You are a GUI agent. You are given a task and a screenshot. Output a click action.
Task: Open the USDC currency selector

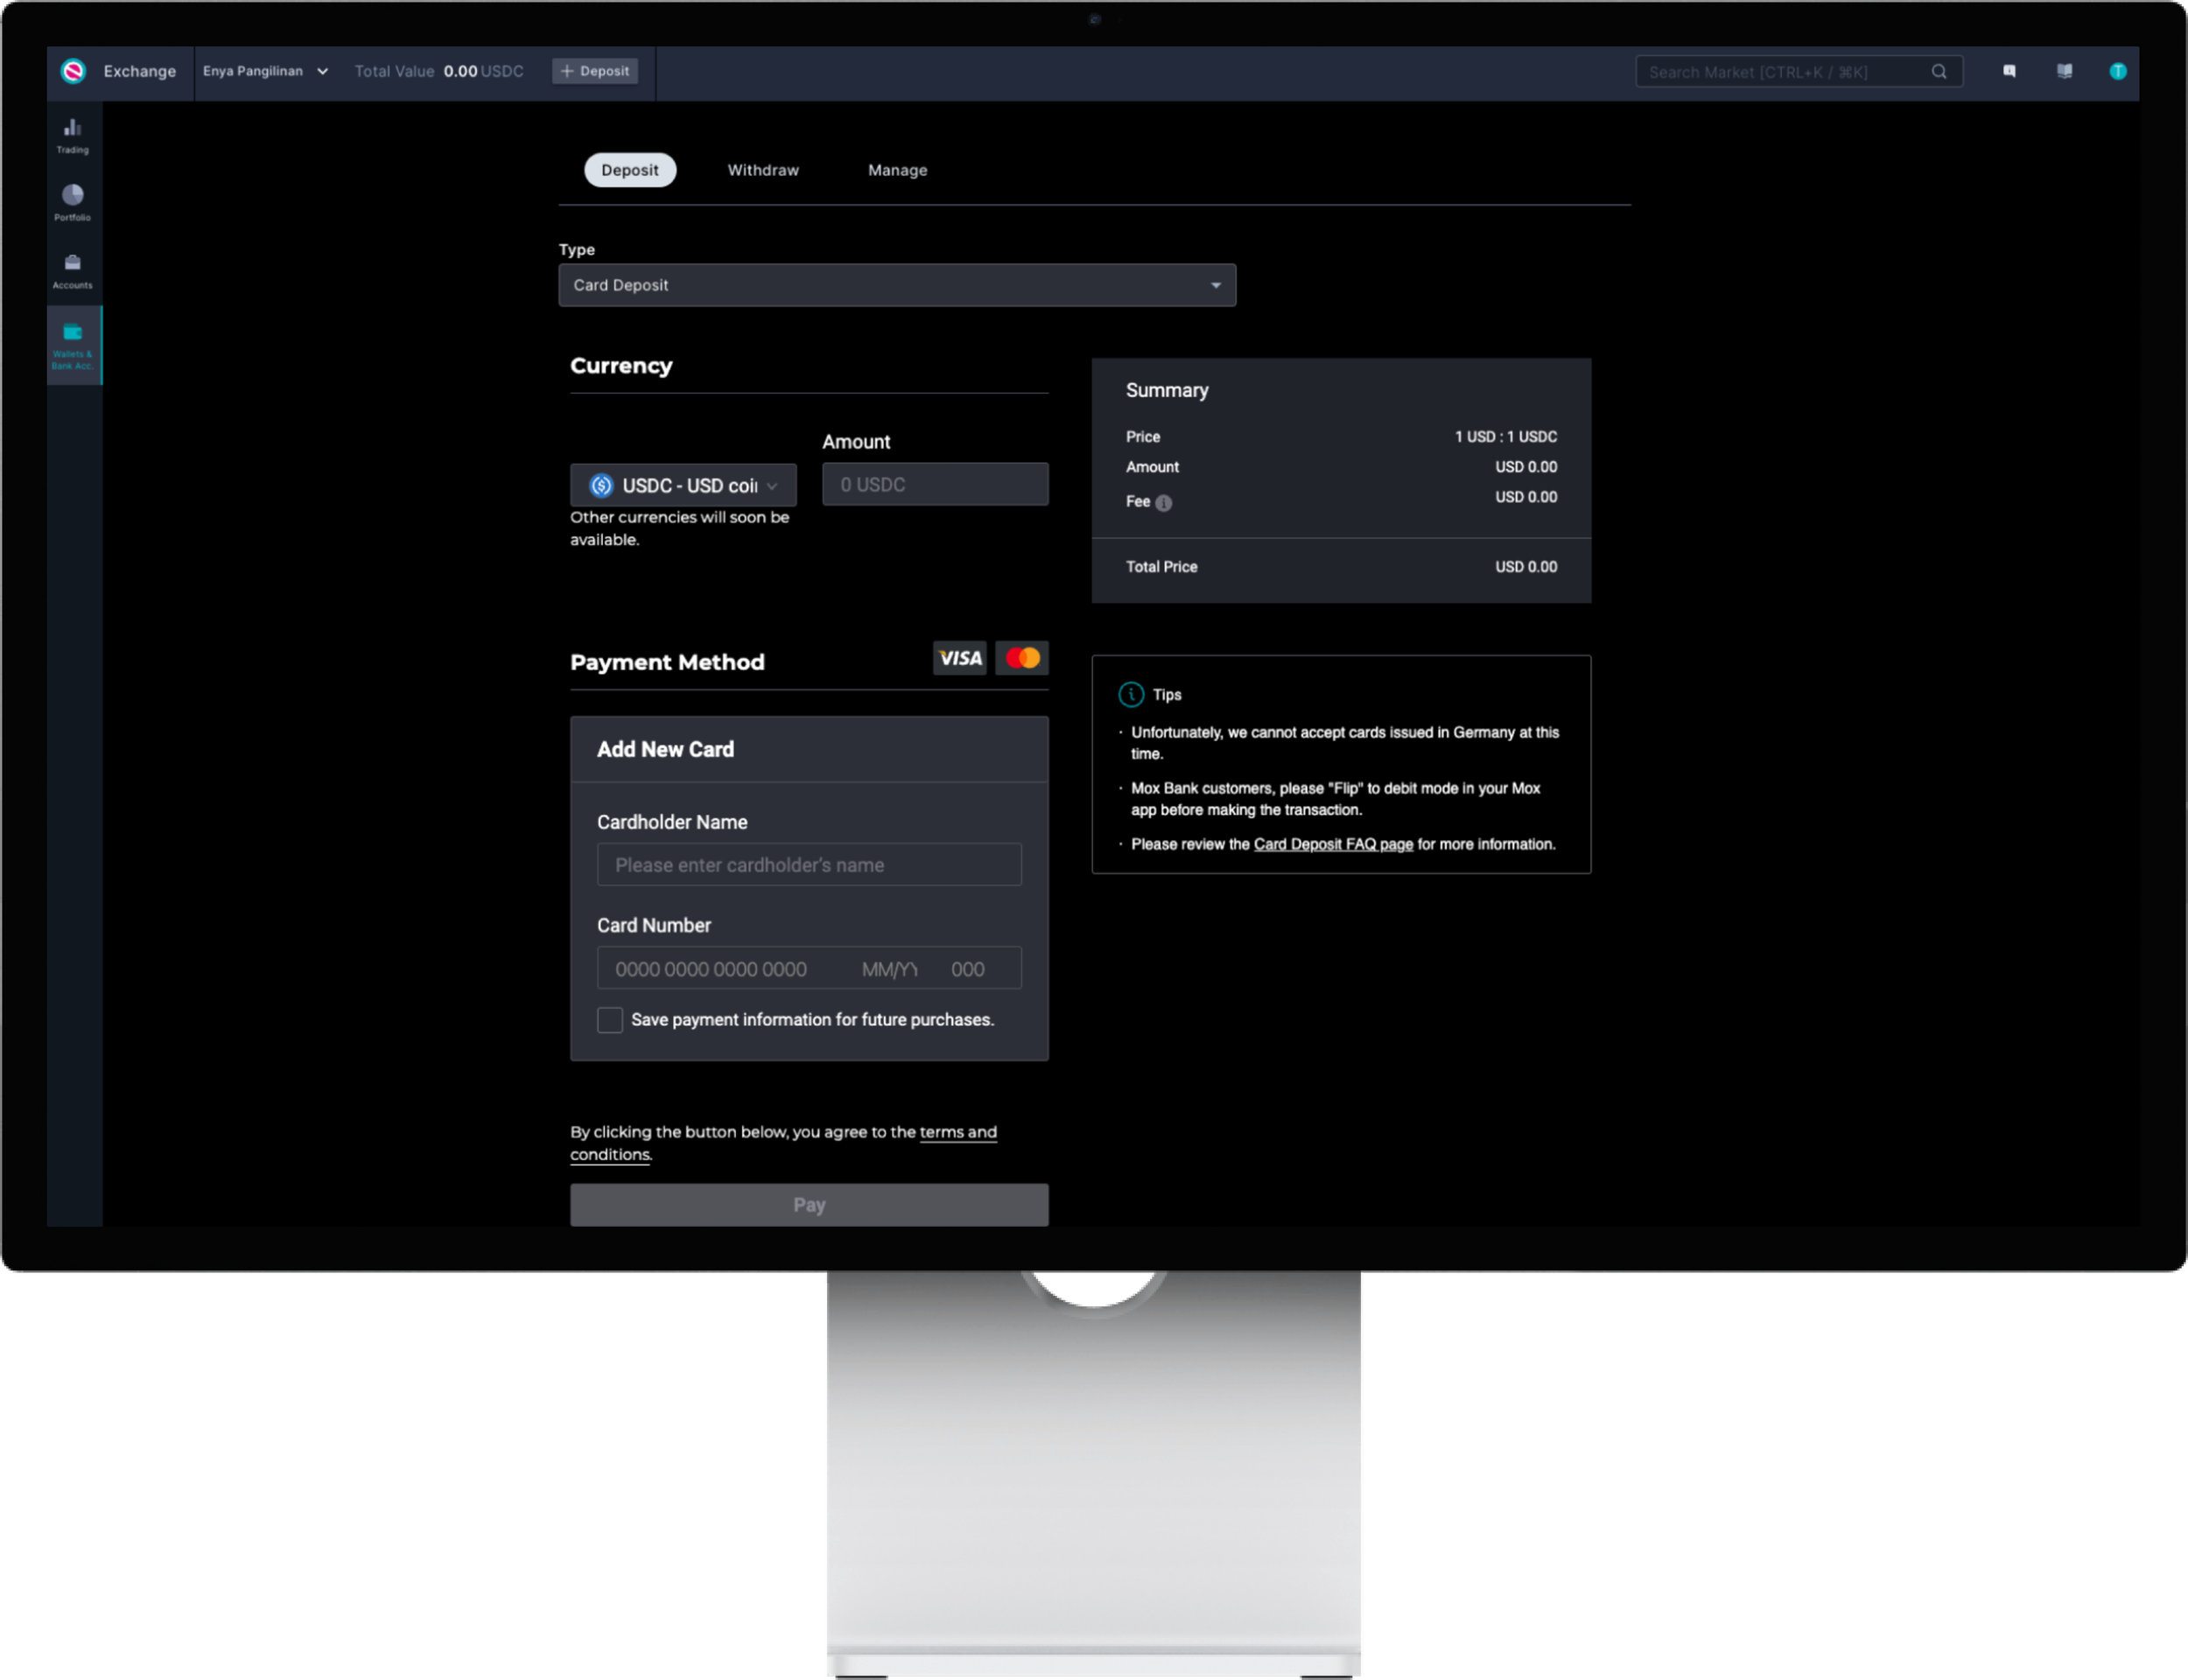pos(683,485)
